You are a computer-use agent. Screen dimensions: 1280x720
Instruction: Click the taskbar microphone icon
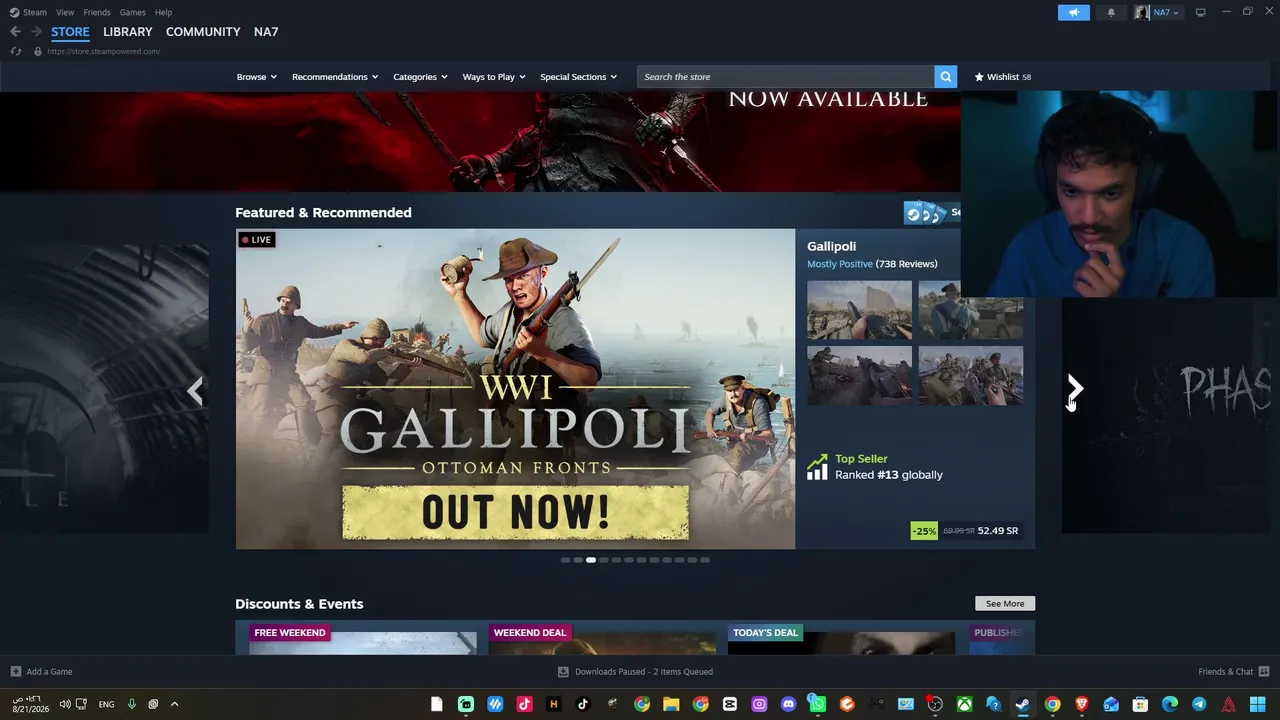(131, 704)
